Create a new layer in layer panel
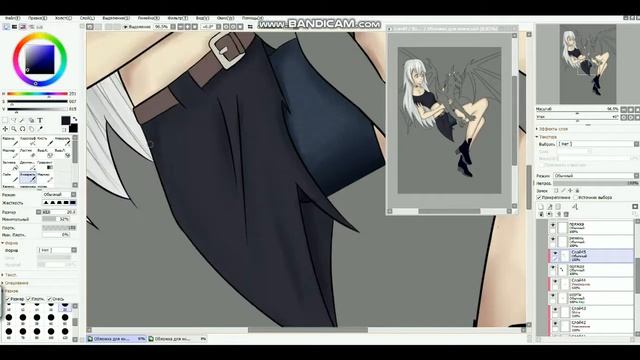The height and width of the screenshot is (360, 640). point(541,207)
